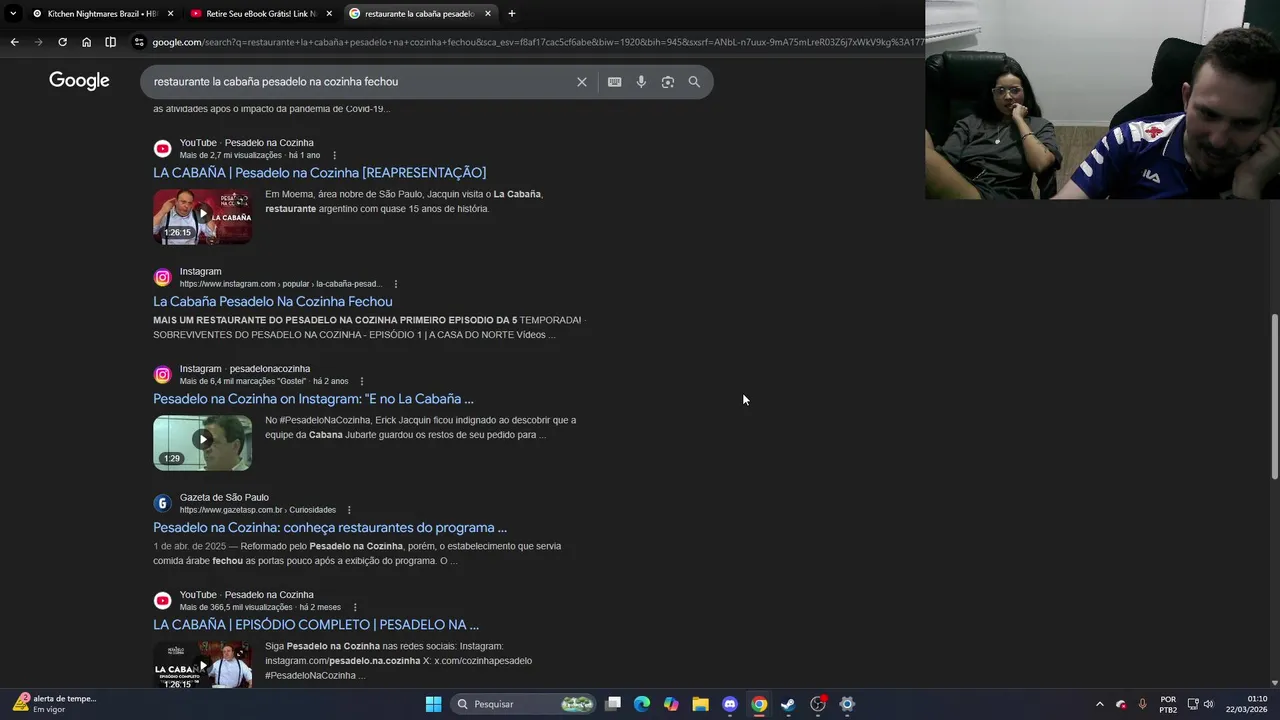
Task: Clear the search query with the X
Action: pos(582,82)
